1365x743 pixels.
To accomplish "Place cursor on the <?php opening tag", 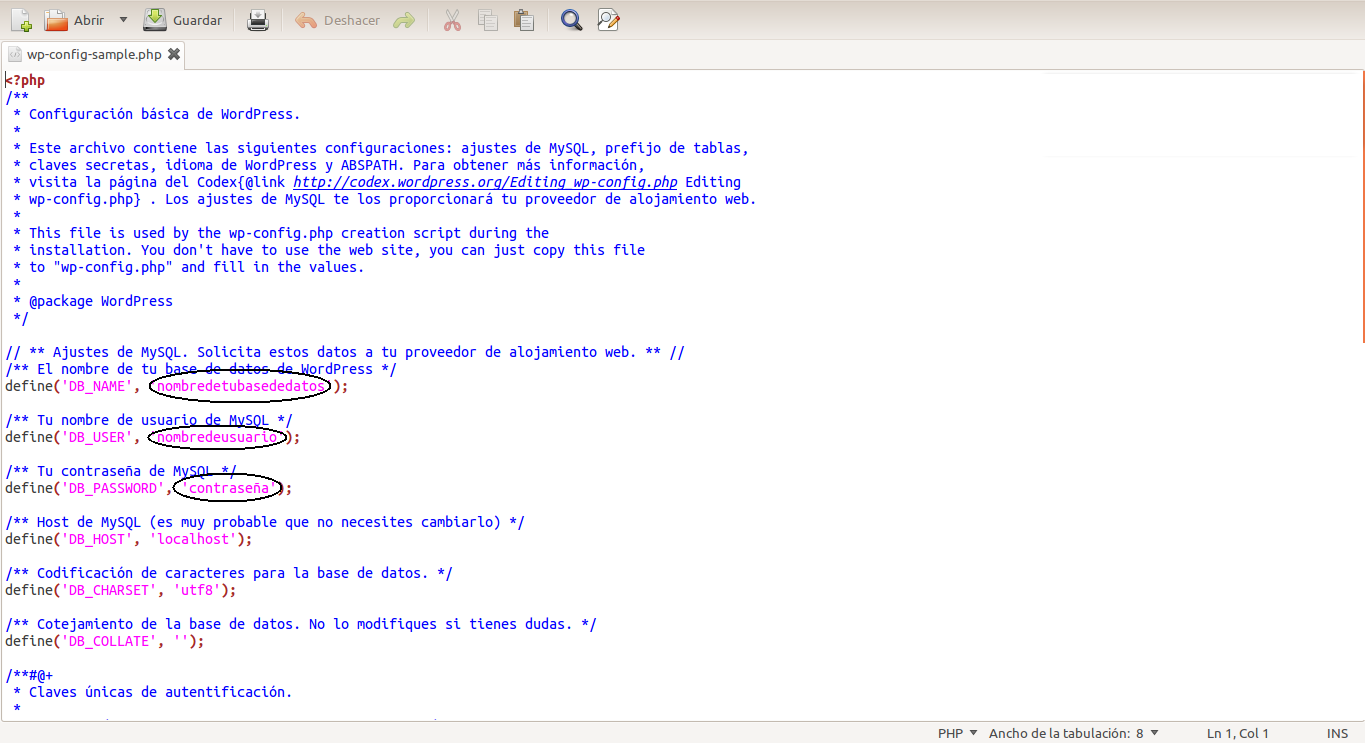I will (x=25, y=80).
